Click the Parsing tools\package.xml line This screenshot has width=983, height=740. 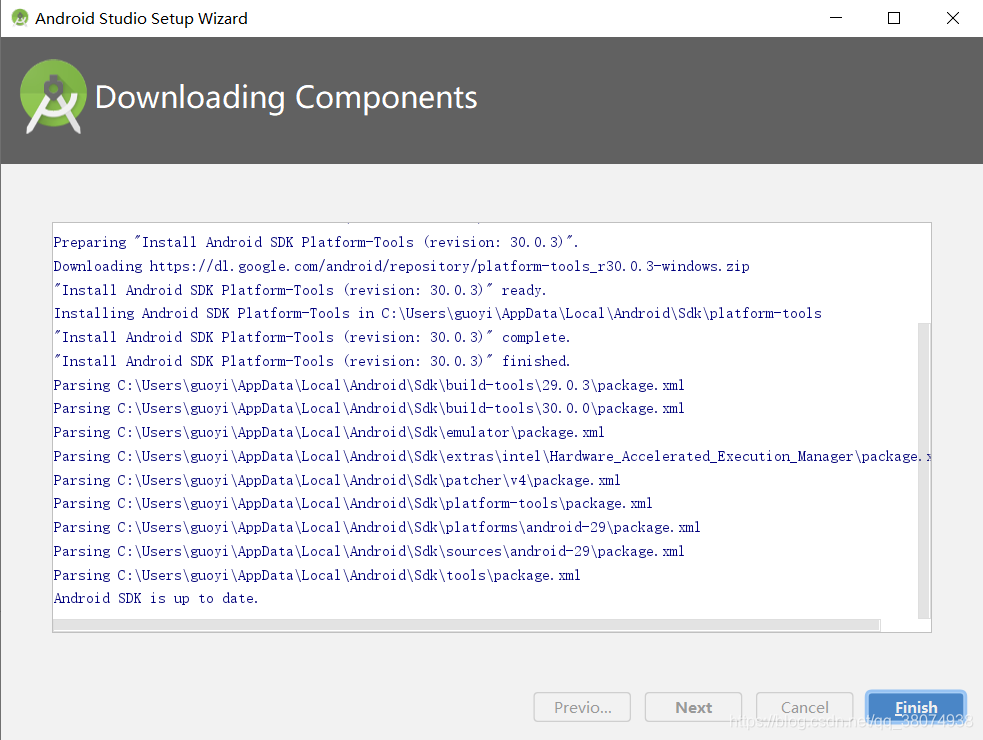317,574
